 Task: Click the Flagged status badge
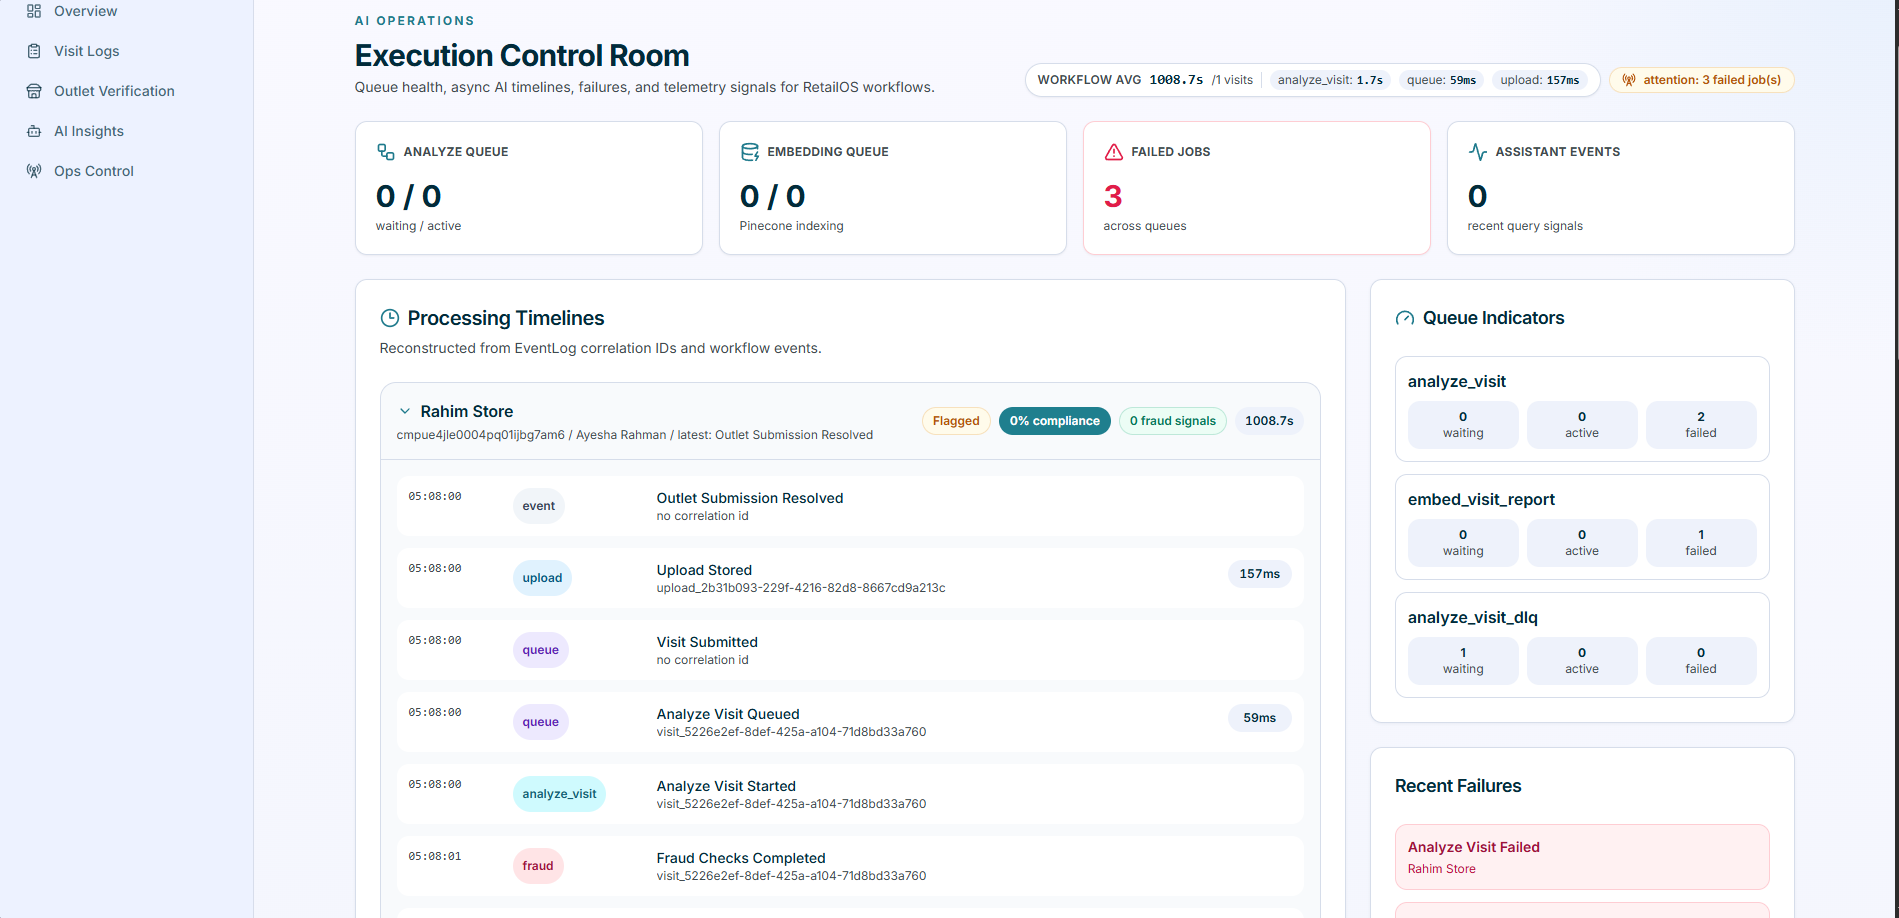pyautogui.click(x=956, y=421)
